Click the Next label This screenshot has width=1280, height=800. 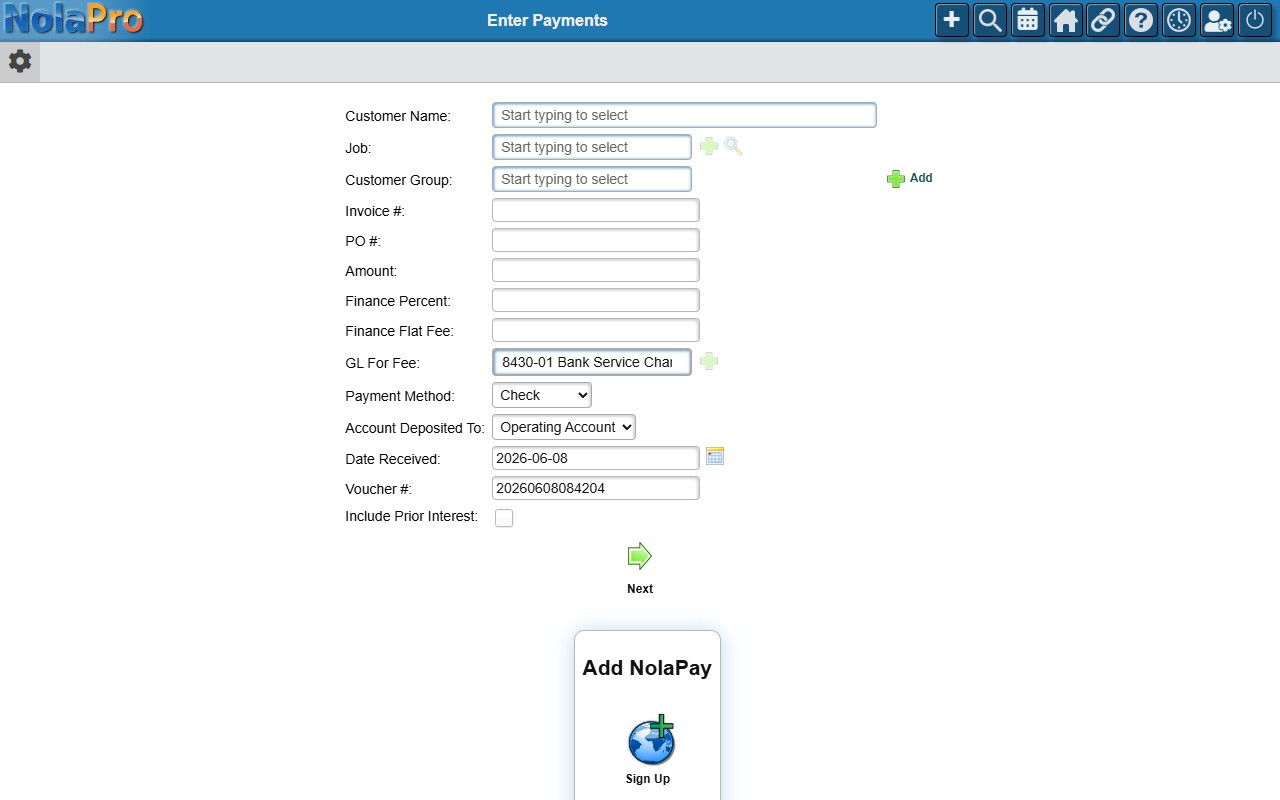[640, 589]
